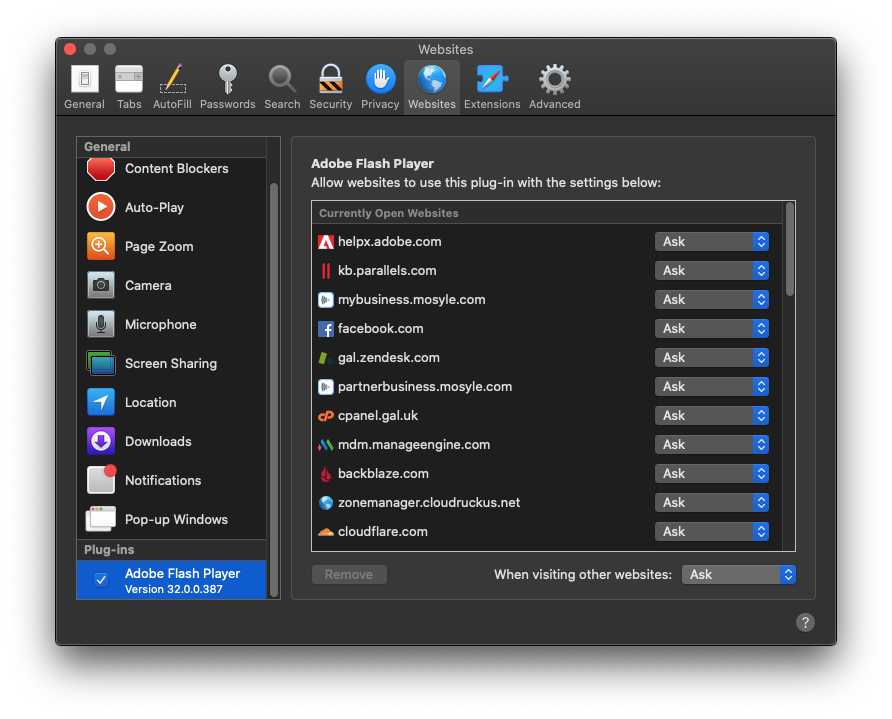Select the Downloads icon in sidebar

101,441
